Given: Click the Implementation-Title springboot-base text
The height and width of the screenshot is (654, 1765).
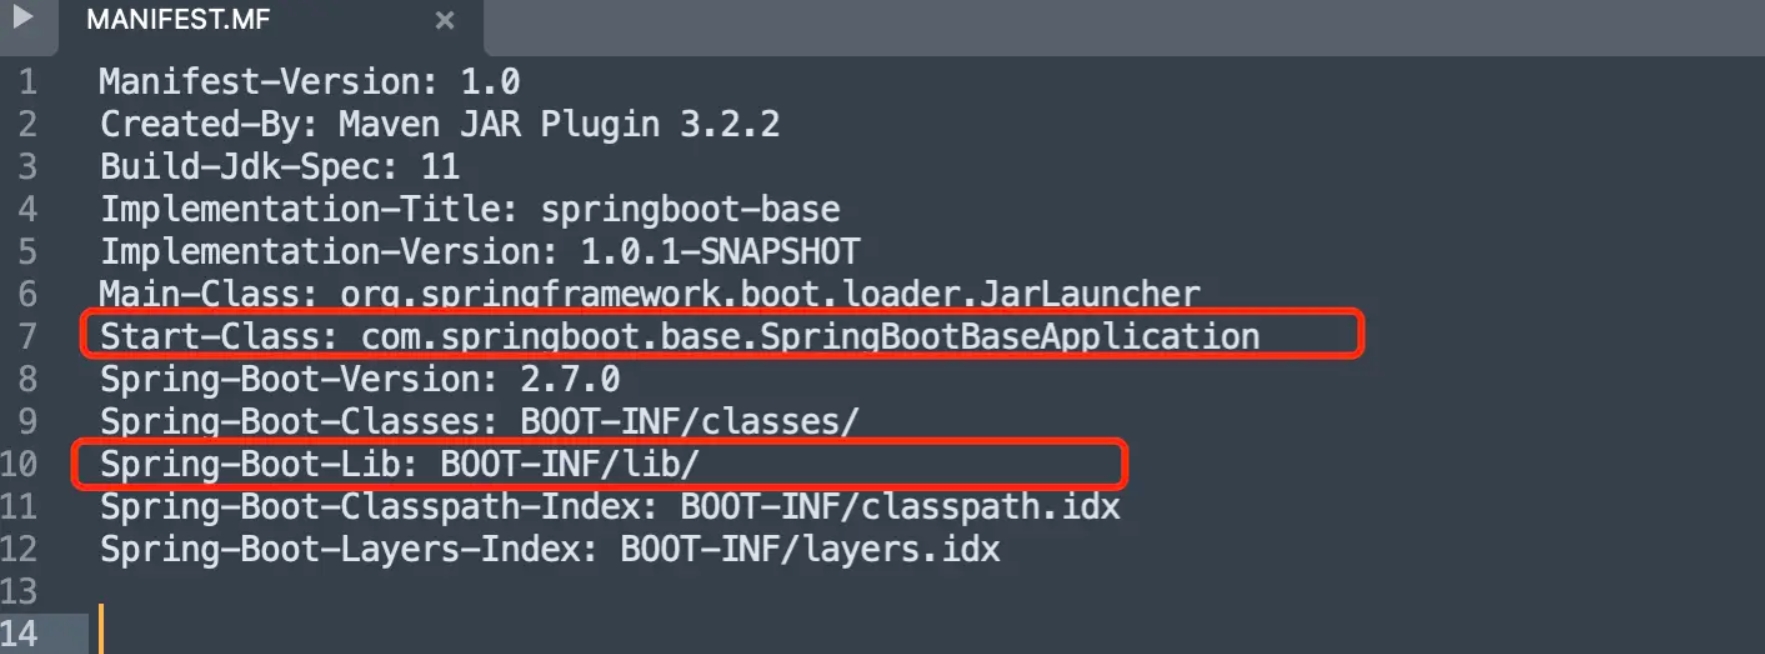Looking at the screenshot, I should (469, 209).
